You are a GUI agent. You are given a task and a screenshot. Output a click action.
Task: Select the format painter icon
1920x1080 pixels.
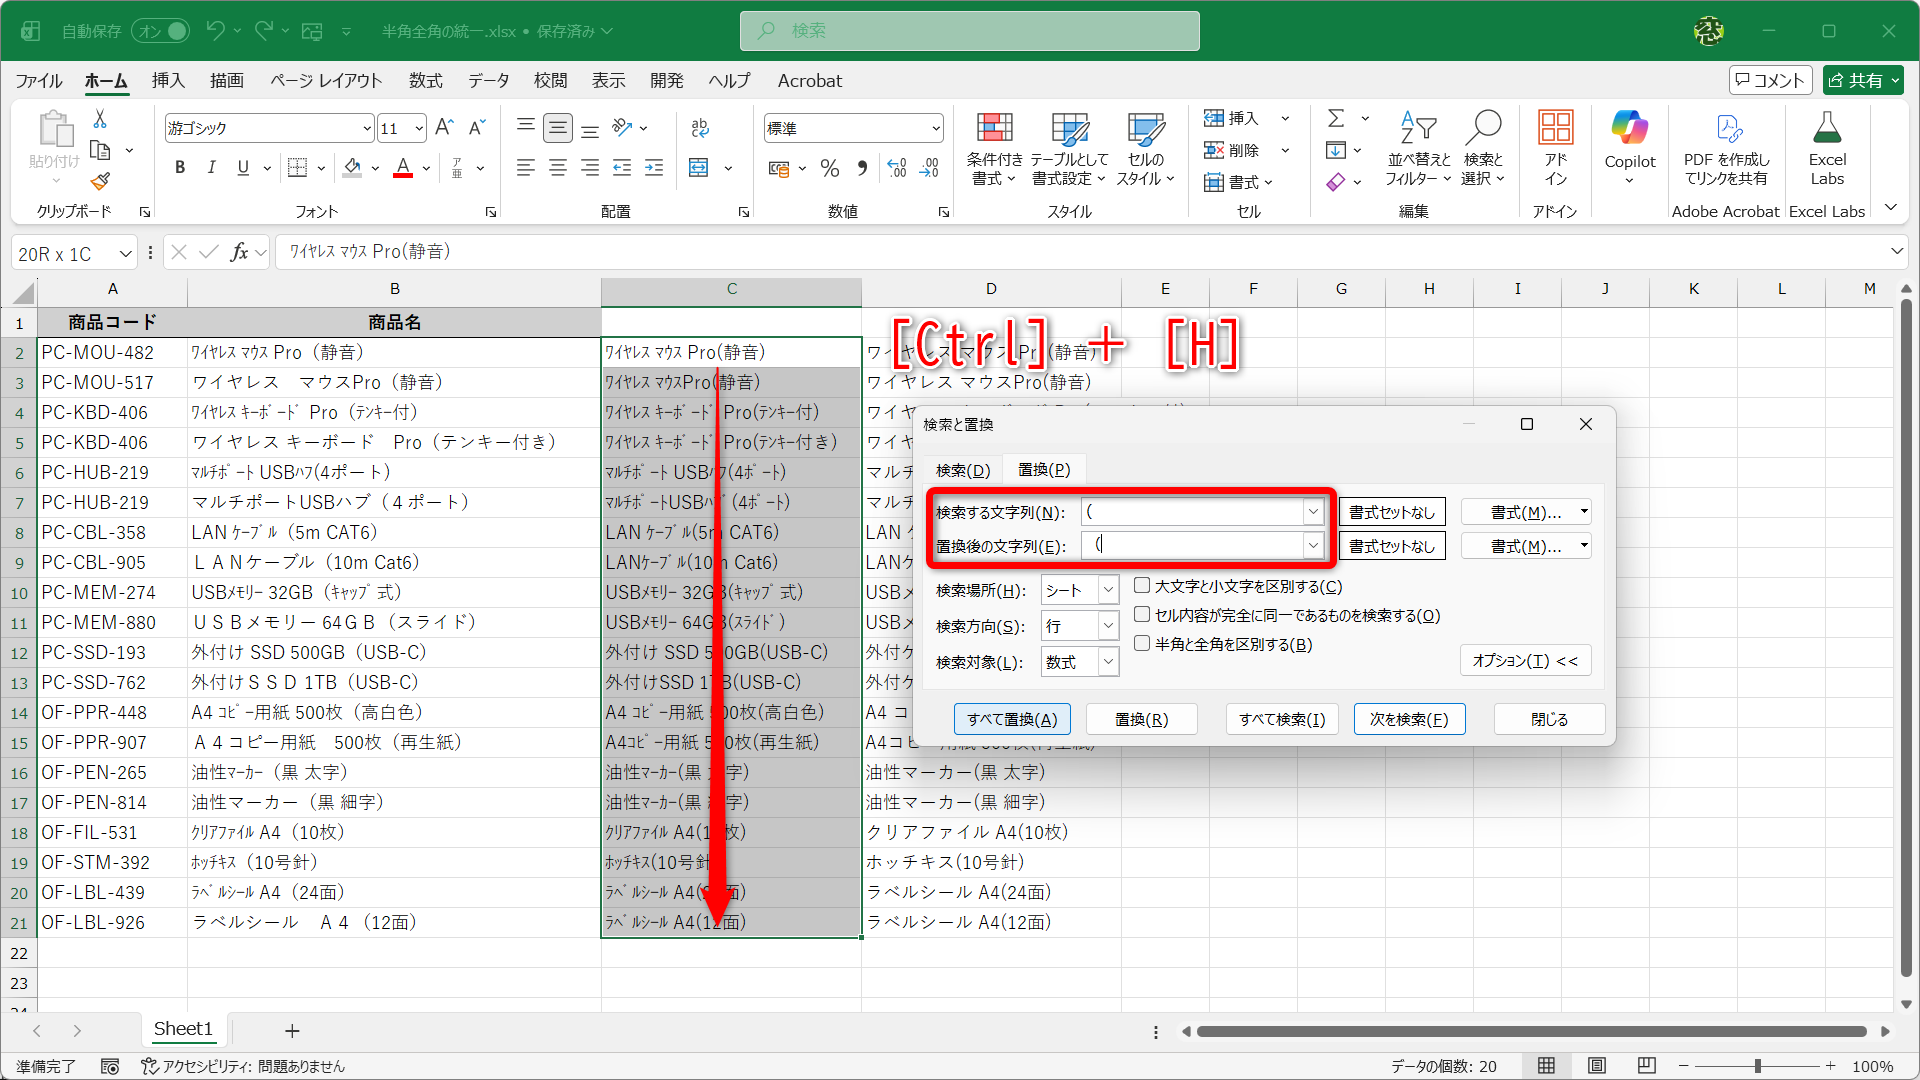(99, 182)
